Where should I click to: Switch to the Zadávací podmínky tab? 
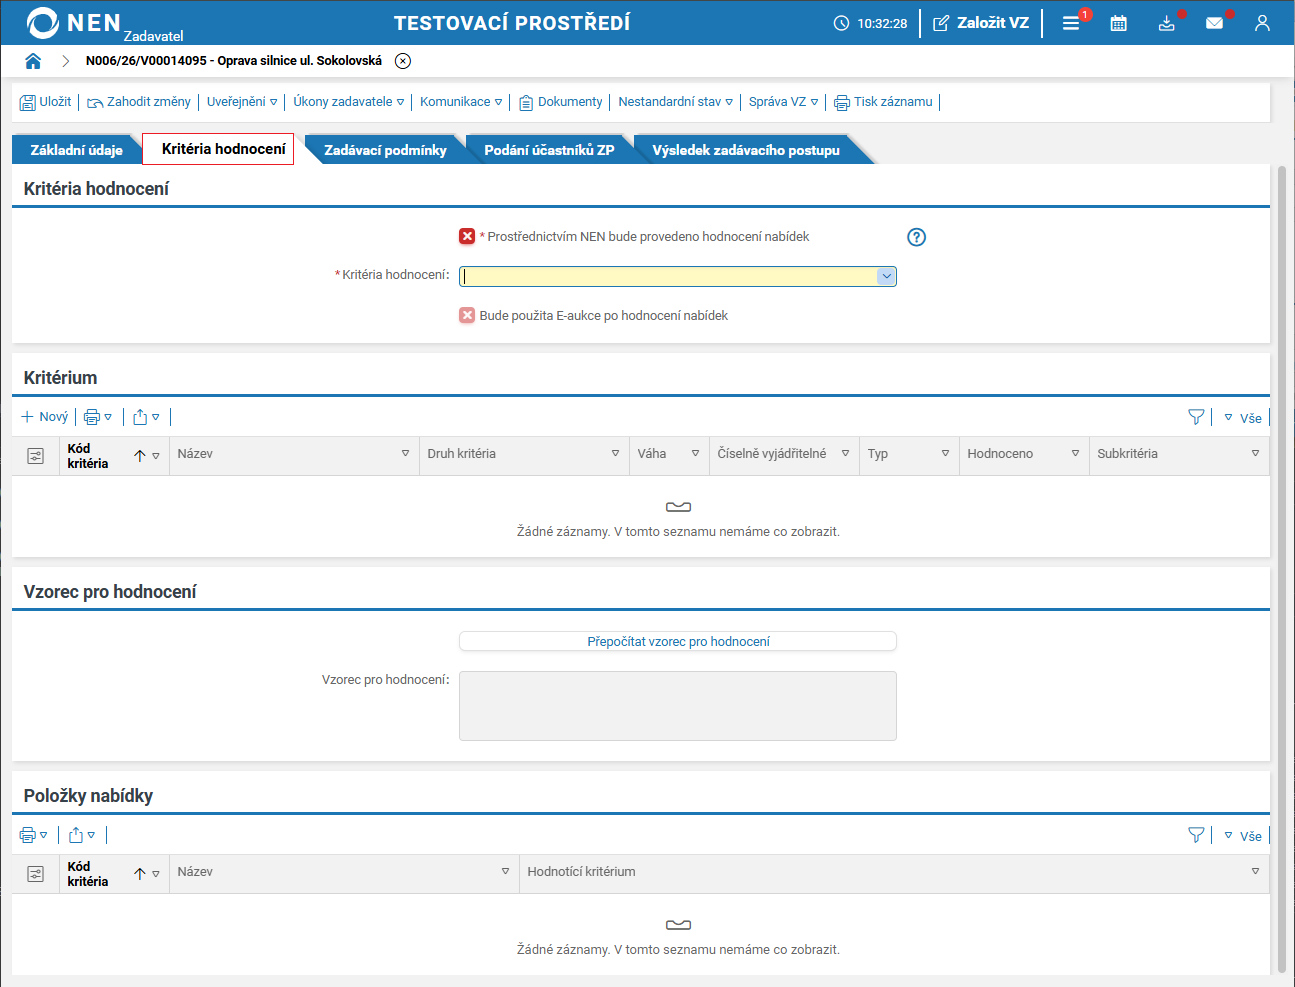coord(385,150)
